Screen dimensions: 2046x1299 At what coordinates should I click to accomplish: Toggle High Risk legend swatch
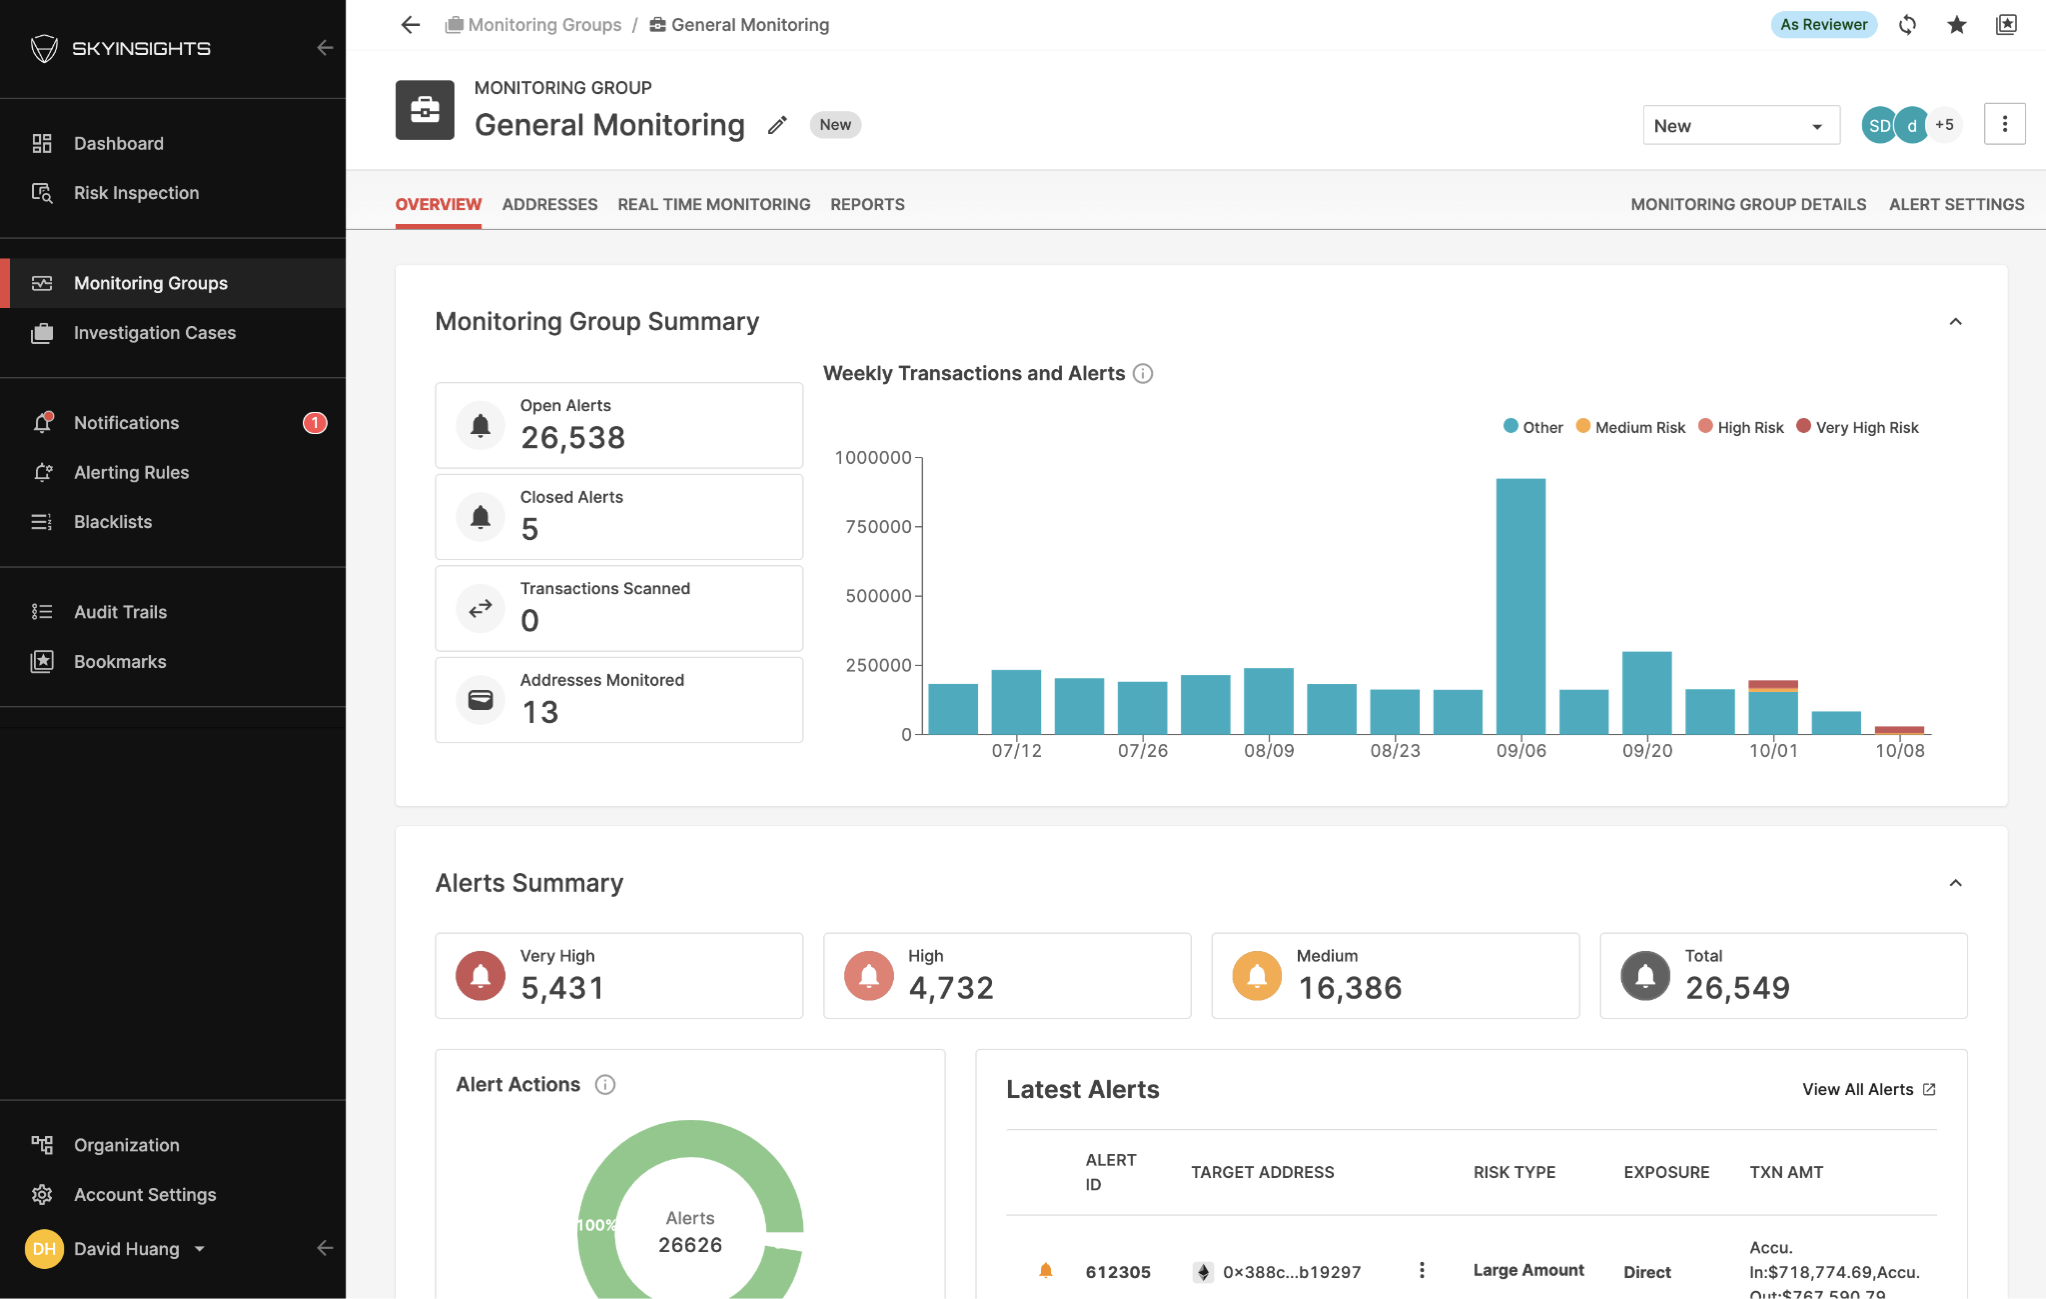tap(1705, 426)
